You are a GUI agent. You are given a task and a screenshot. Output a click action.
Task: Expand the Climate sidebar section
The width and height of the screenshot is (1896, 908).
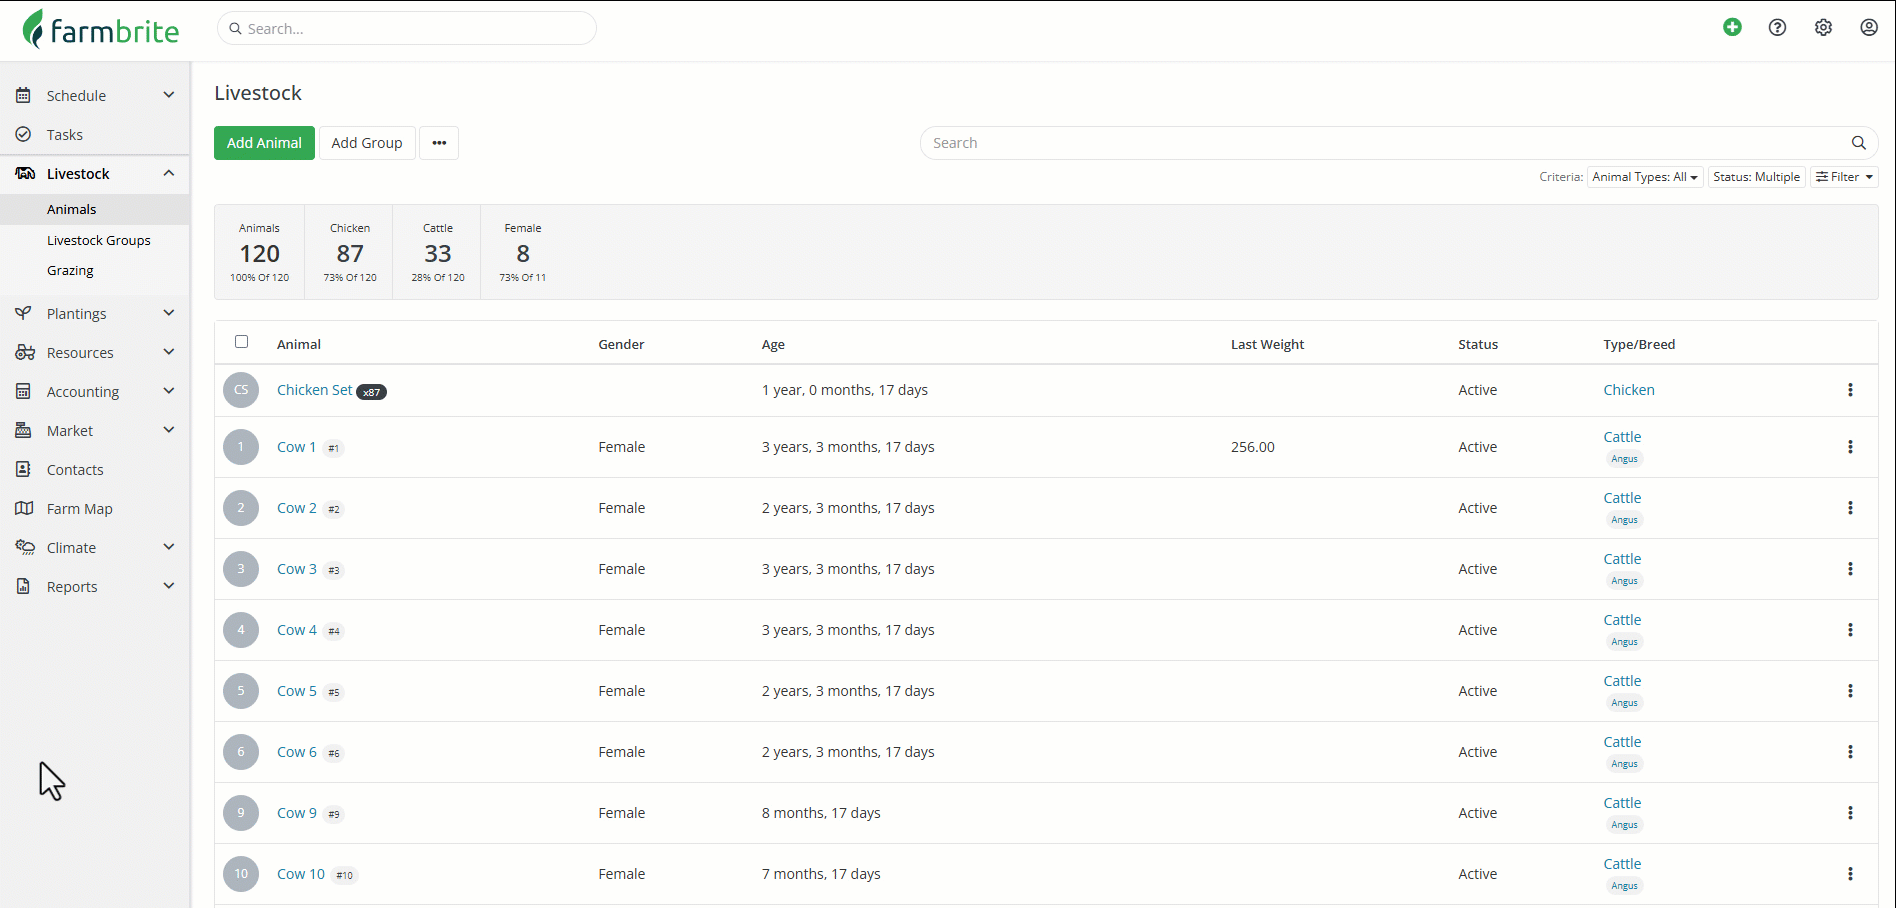pyautogui.click(x=95, y=547)
